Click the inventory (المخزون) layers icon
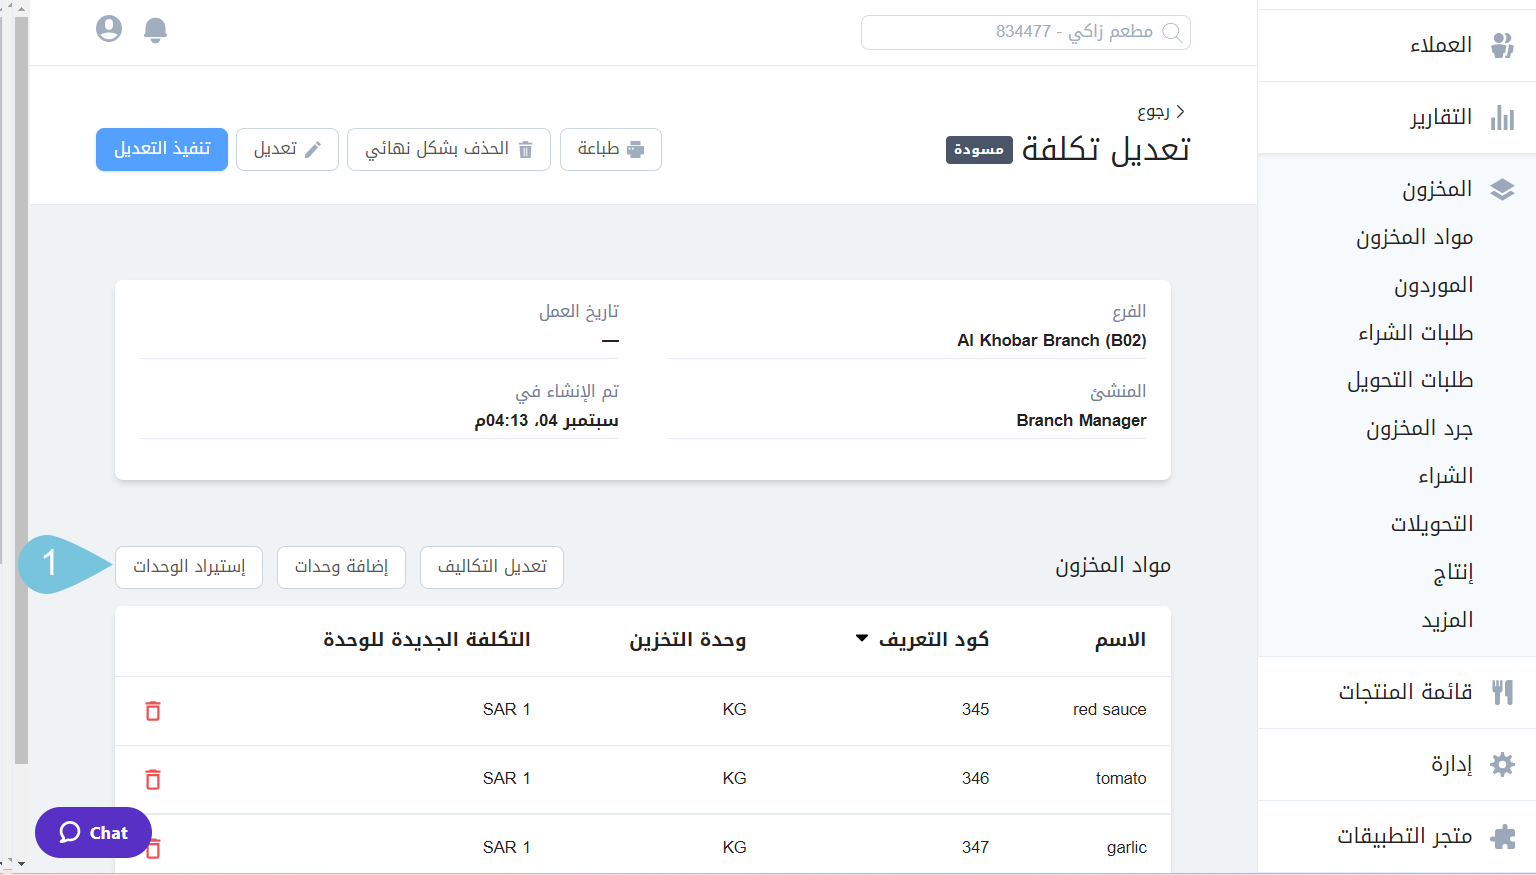Viewport: 1536px width, 875px height. click(1502, 189)
